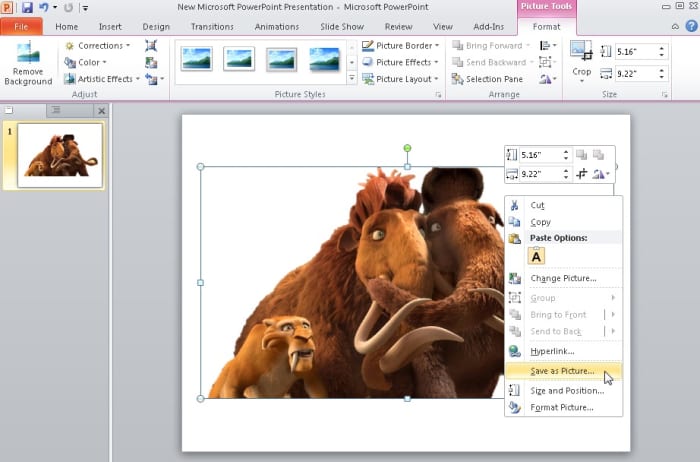Image resolution: width=700 pixels, height=462 pixels.
Task: Click the Undo icon in Quick Access Toolbar
Action: [43, 7]
